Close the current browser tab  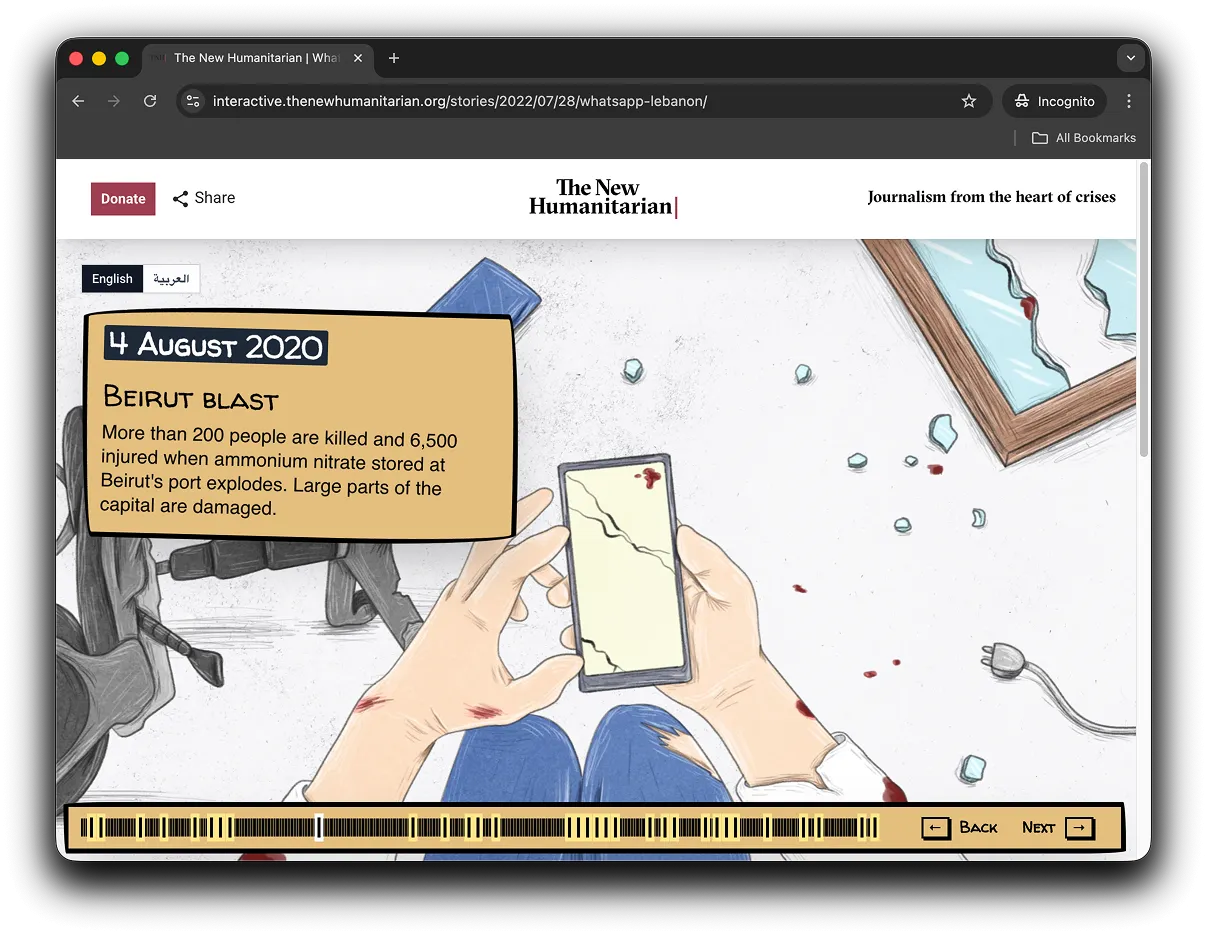click(x=358, y=58)
